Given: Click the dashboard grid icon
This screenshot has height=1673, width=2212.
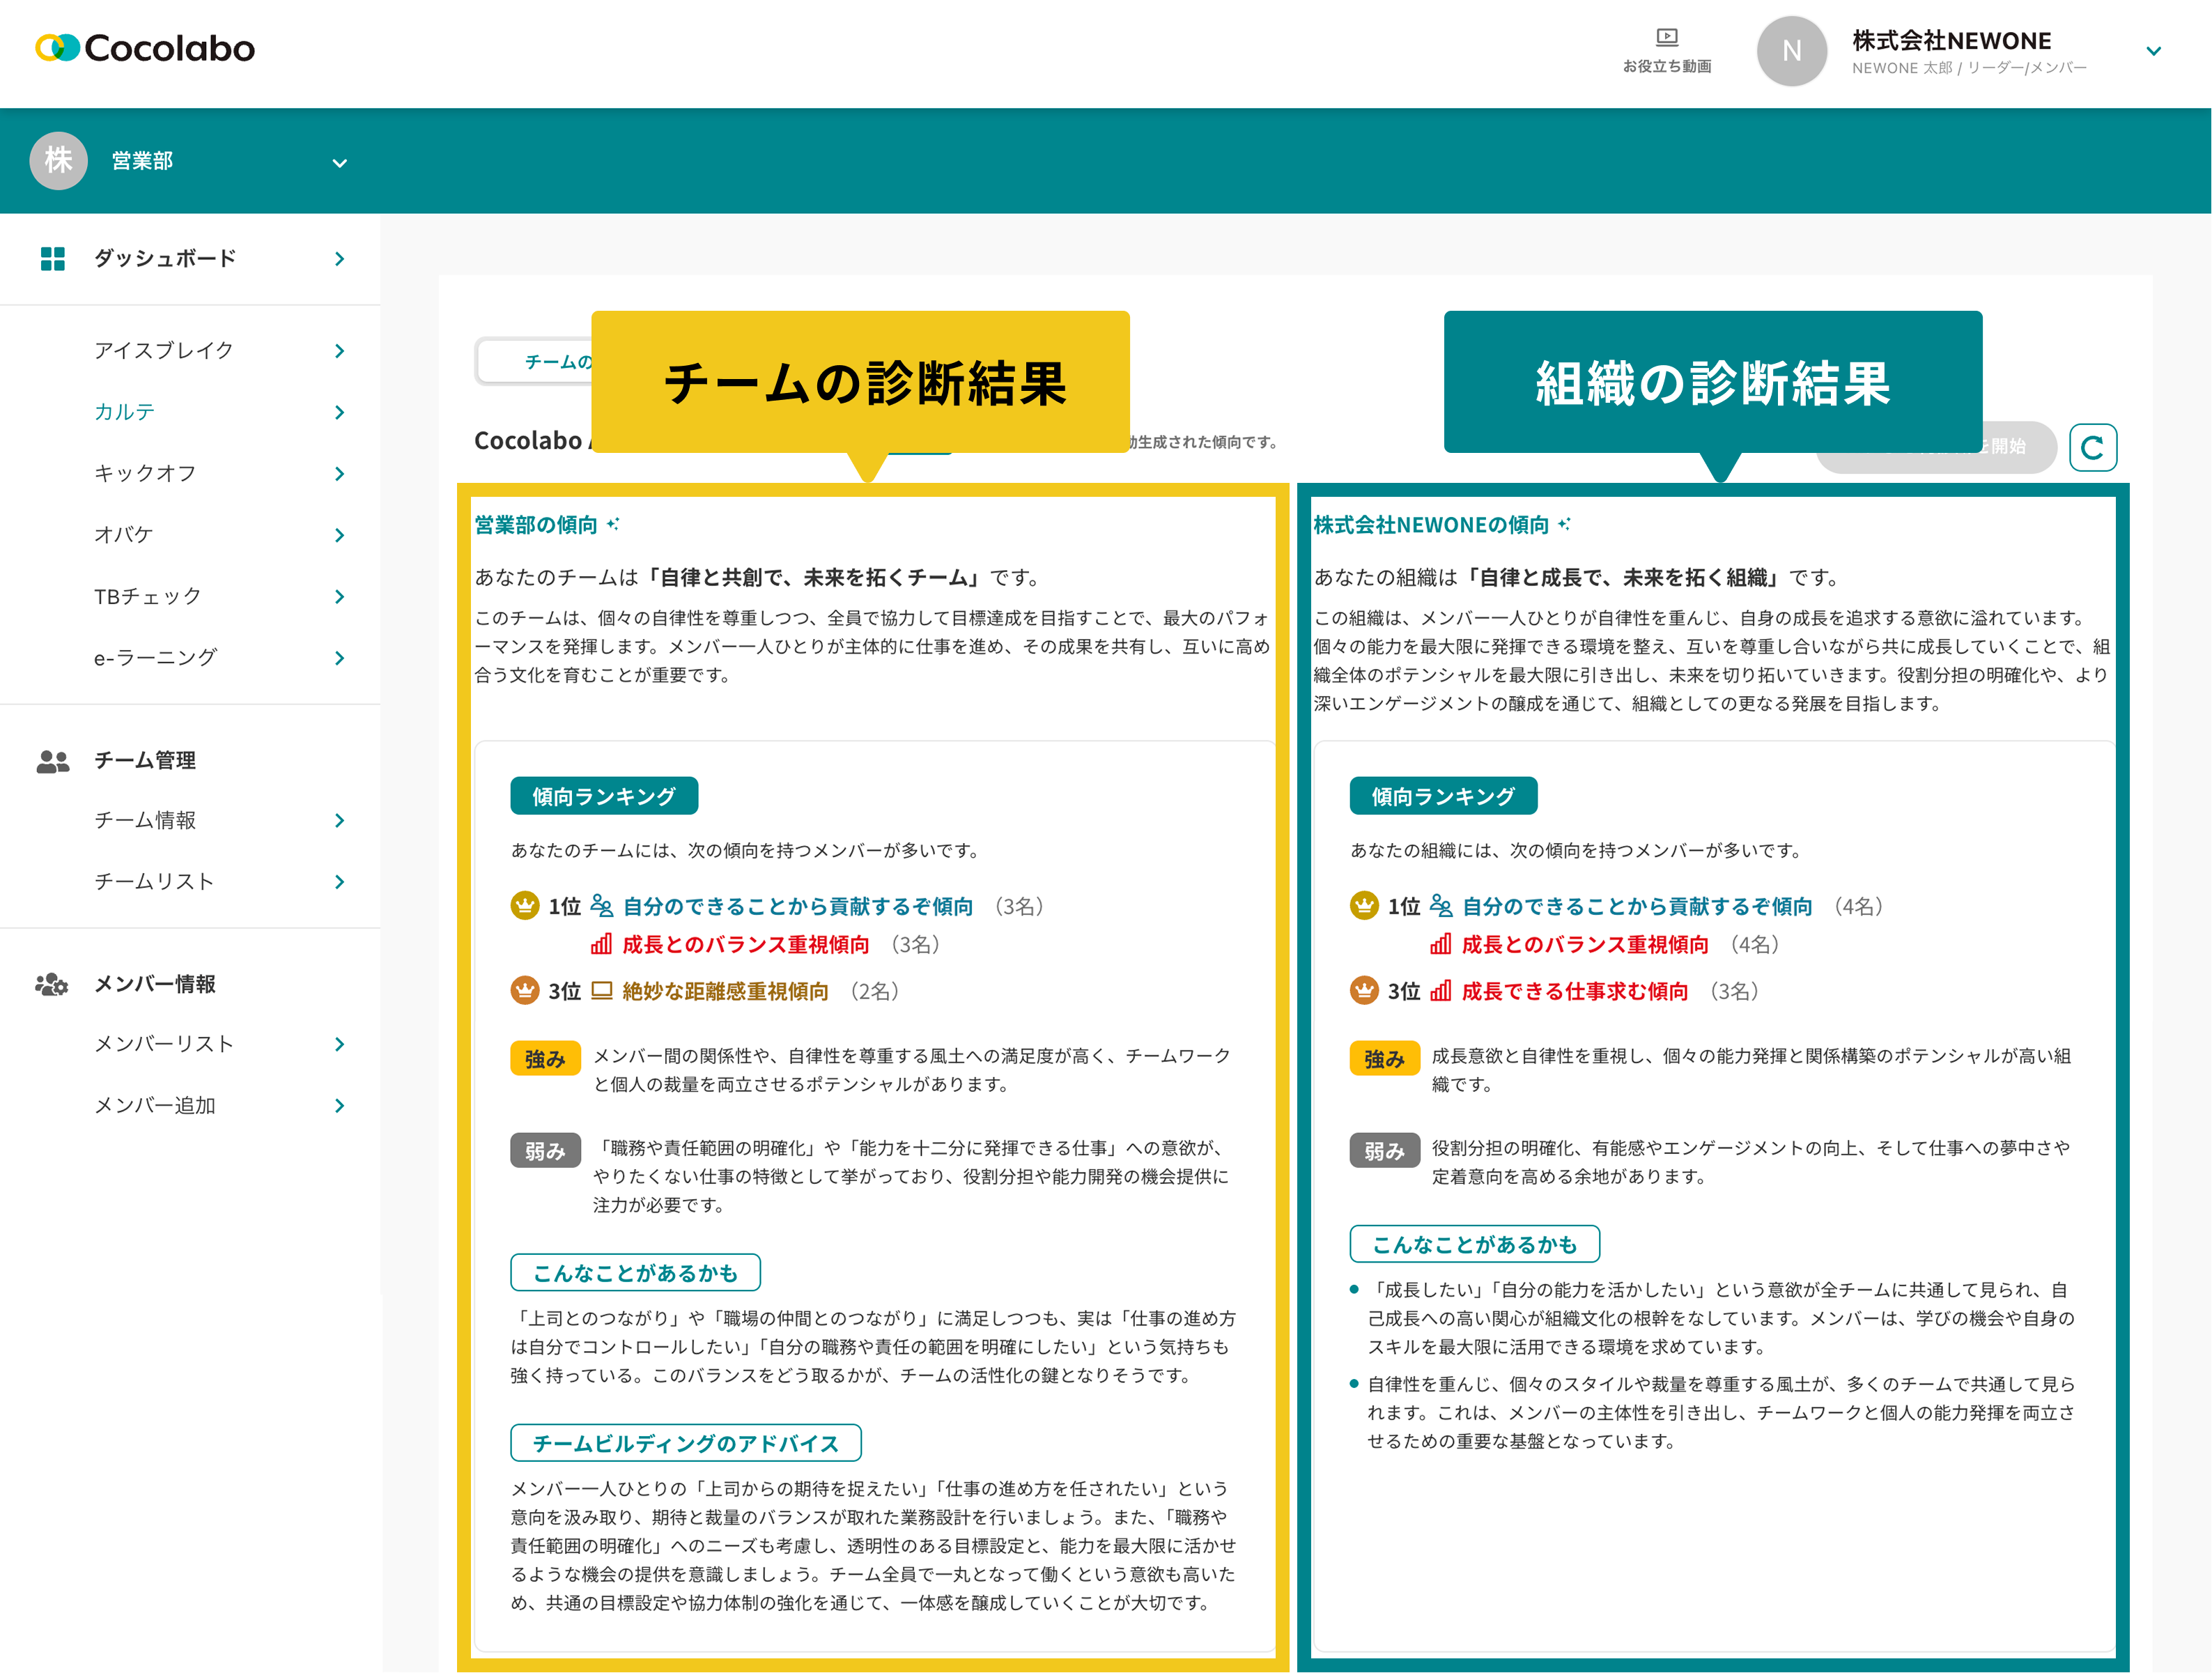Looking at the screenshot, I should pyautogui.click(x=52, y=259).
